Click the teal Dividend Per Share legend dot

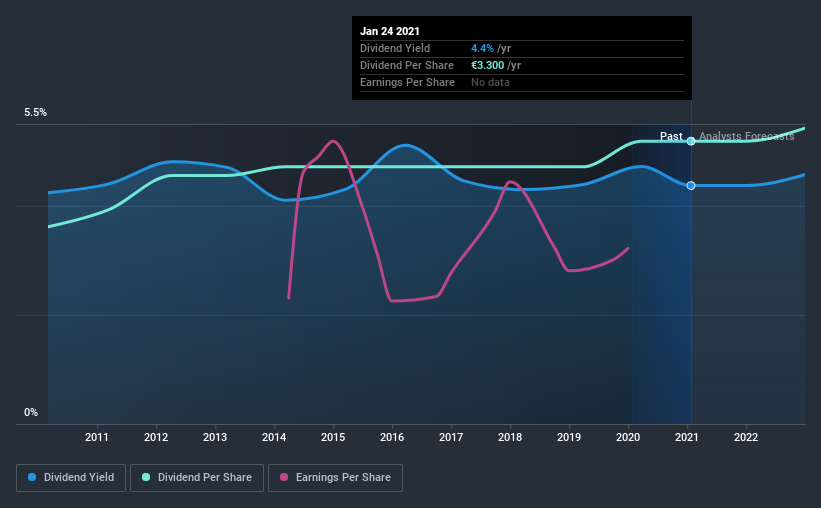tap(146, 477)
